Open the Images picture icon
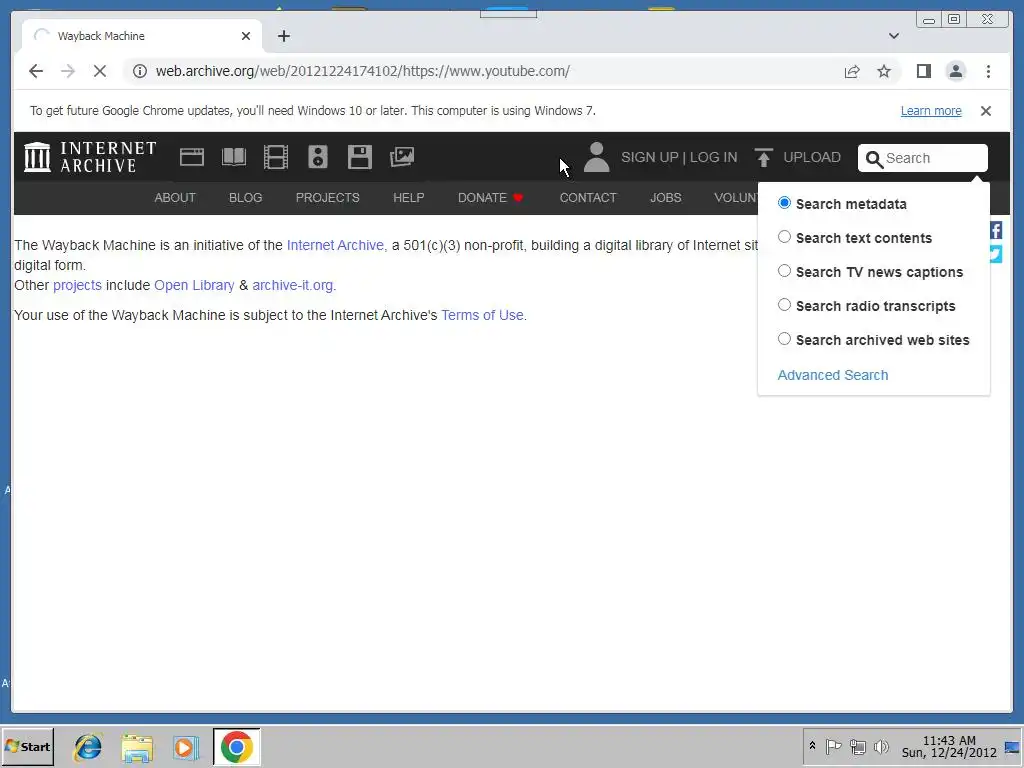This screenshot has width=1024, height=768. click(402, 157)
